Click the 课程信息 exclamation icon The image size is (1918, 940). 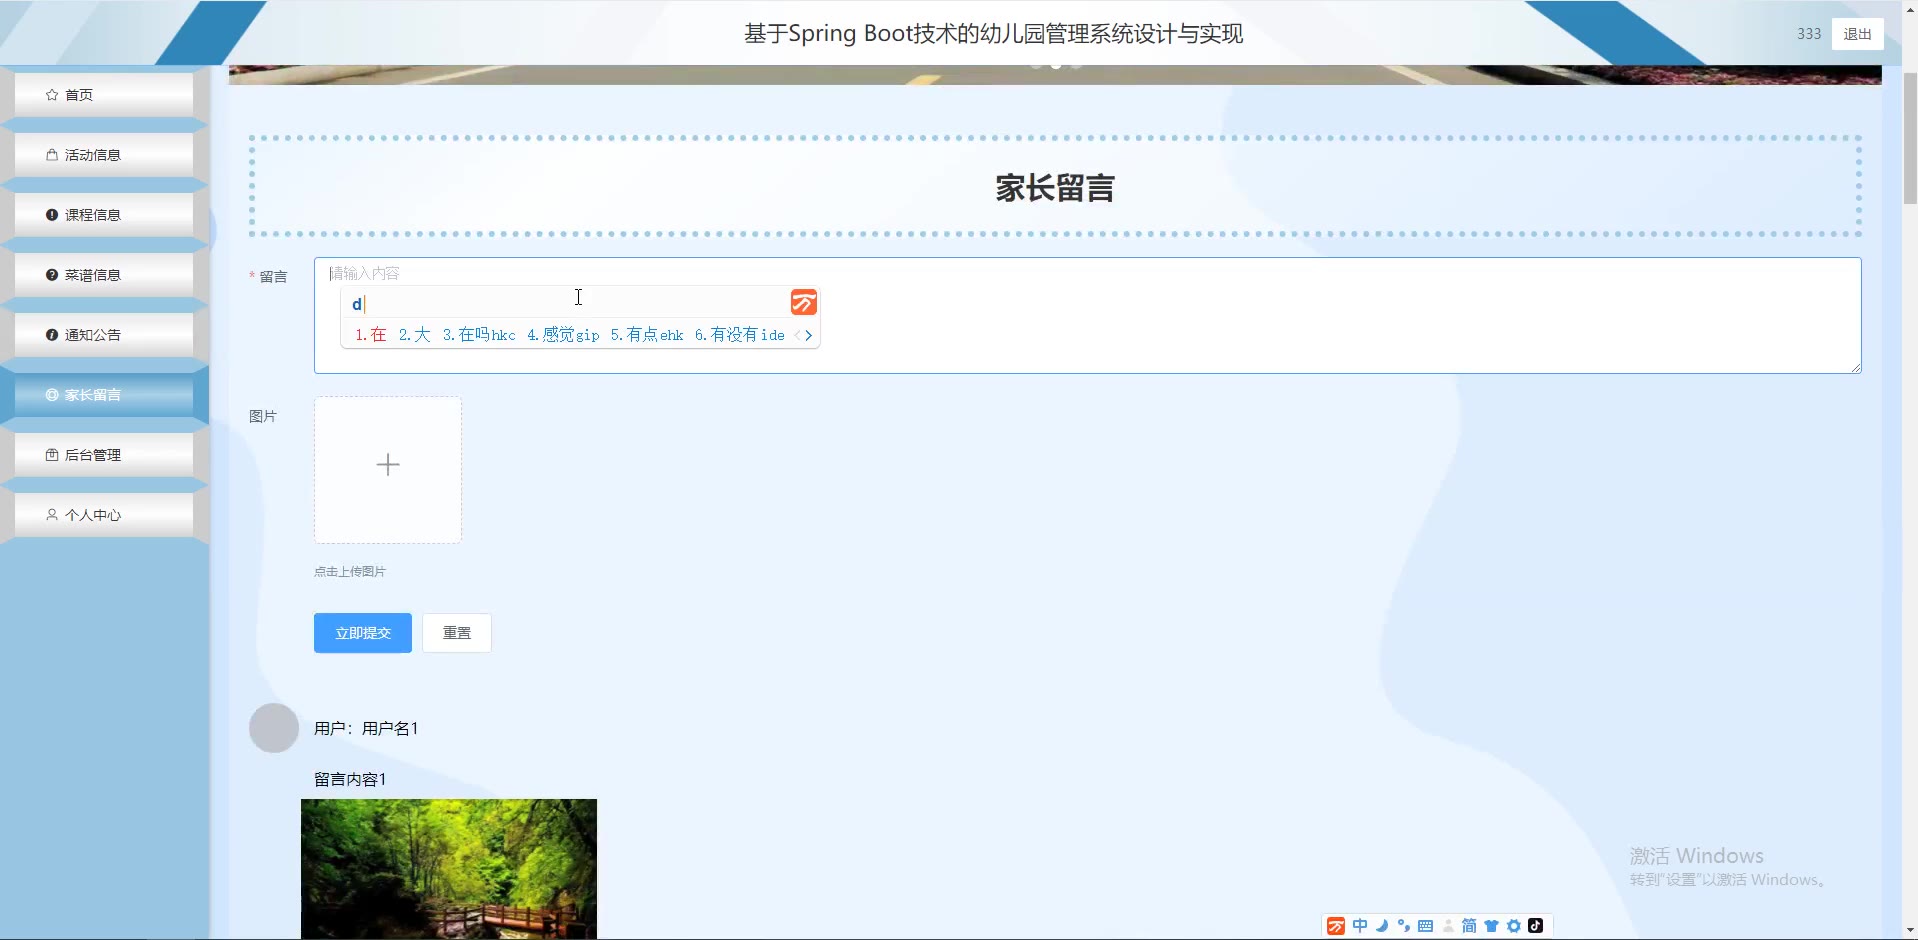(x=52, y=215)
